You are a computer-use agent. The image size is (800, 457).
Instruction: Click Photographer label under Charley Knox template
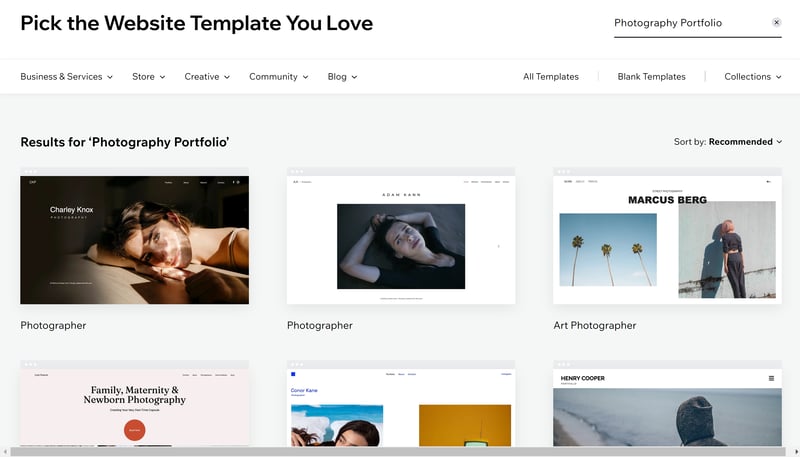coord(53,325)
